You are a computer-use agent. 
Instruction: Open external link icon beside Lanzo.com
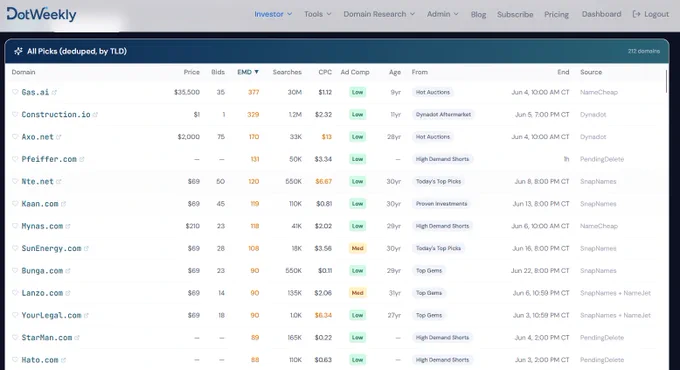click(68, 293)
